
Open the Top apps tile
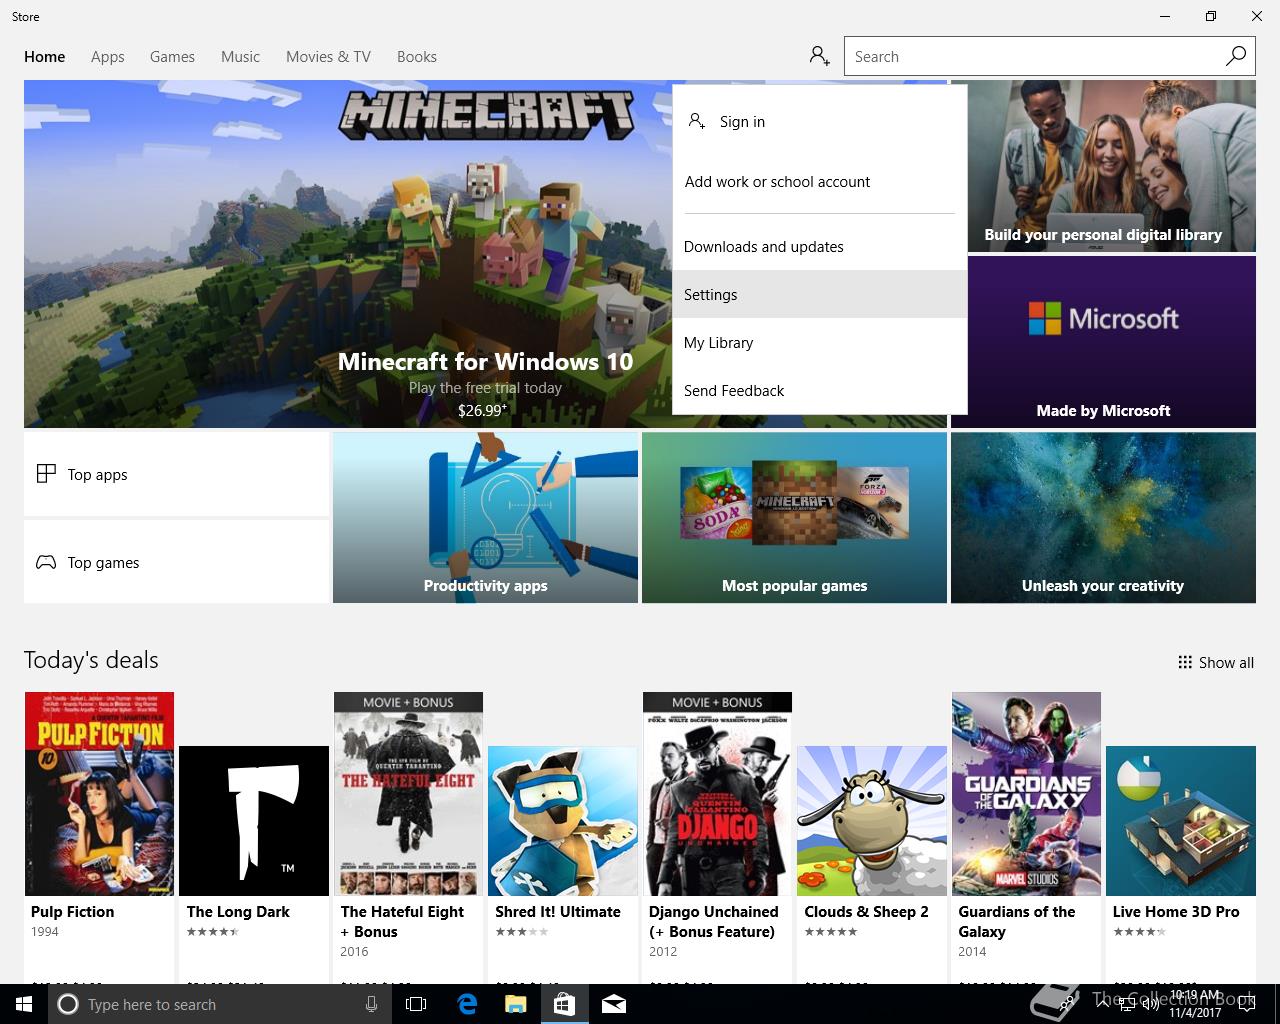tap(176, 474)
